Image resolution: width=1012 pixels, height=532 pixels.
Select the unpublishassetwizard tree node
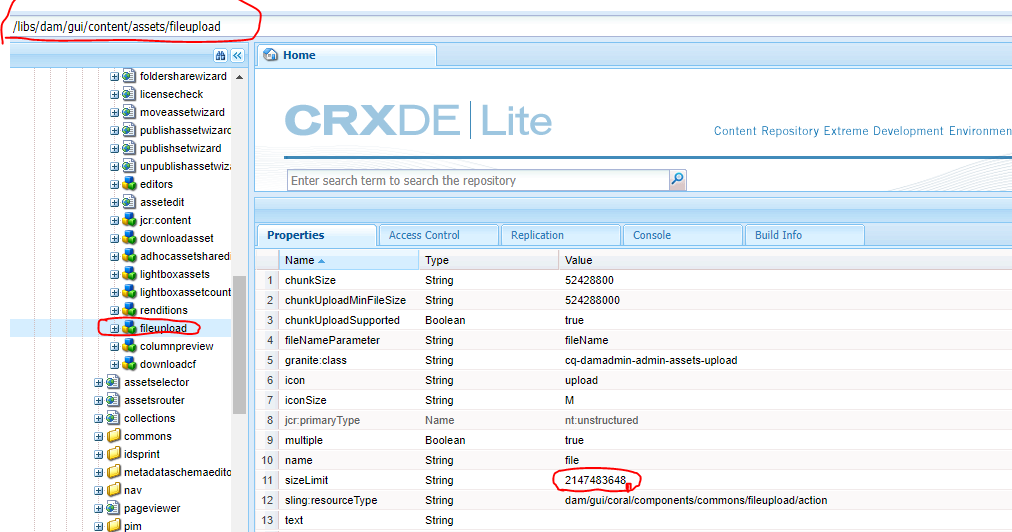pos(185,166)
